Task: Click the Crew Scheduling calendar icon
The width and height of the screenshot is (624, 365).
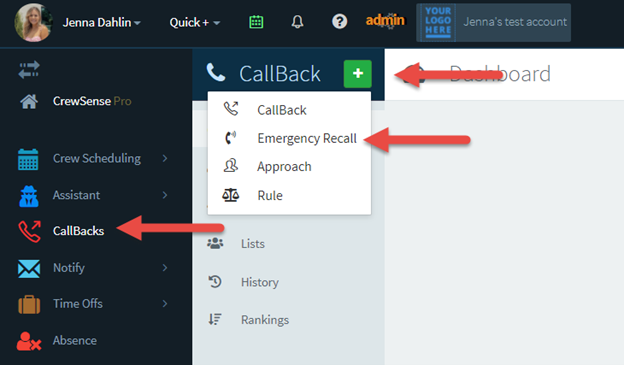Action: coord(28,159)
